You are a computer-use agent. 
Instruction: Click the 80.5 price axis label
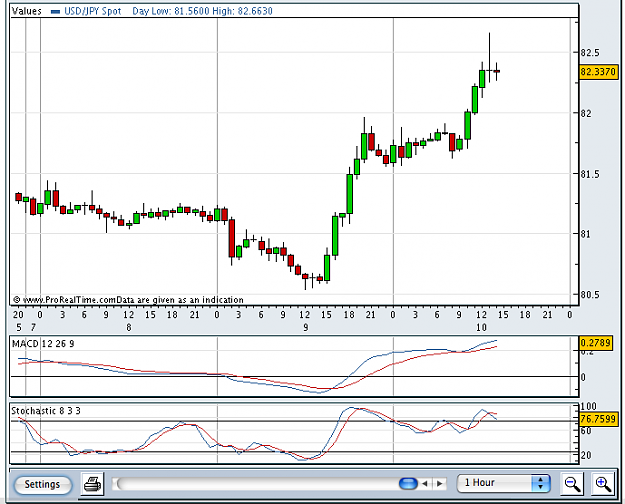pos(590,295)
